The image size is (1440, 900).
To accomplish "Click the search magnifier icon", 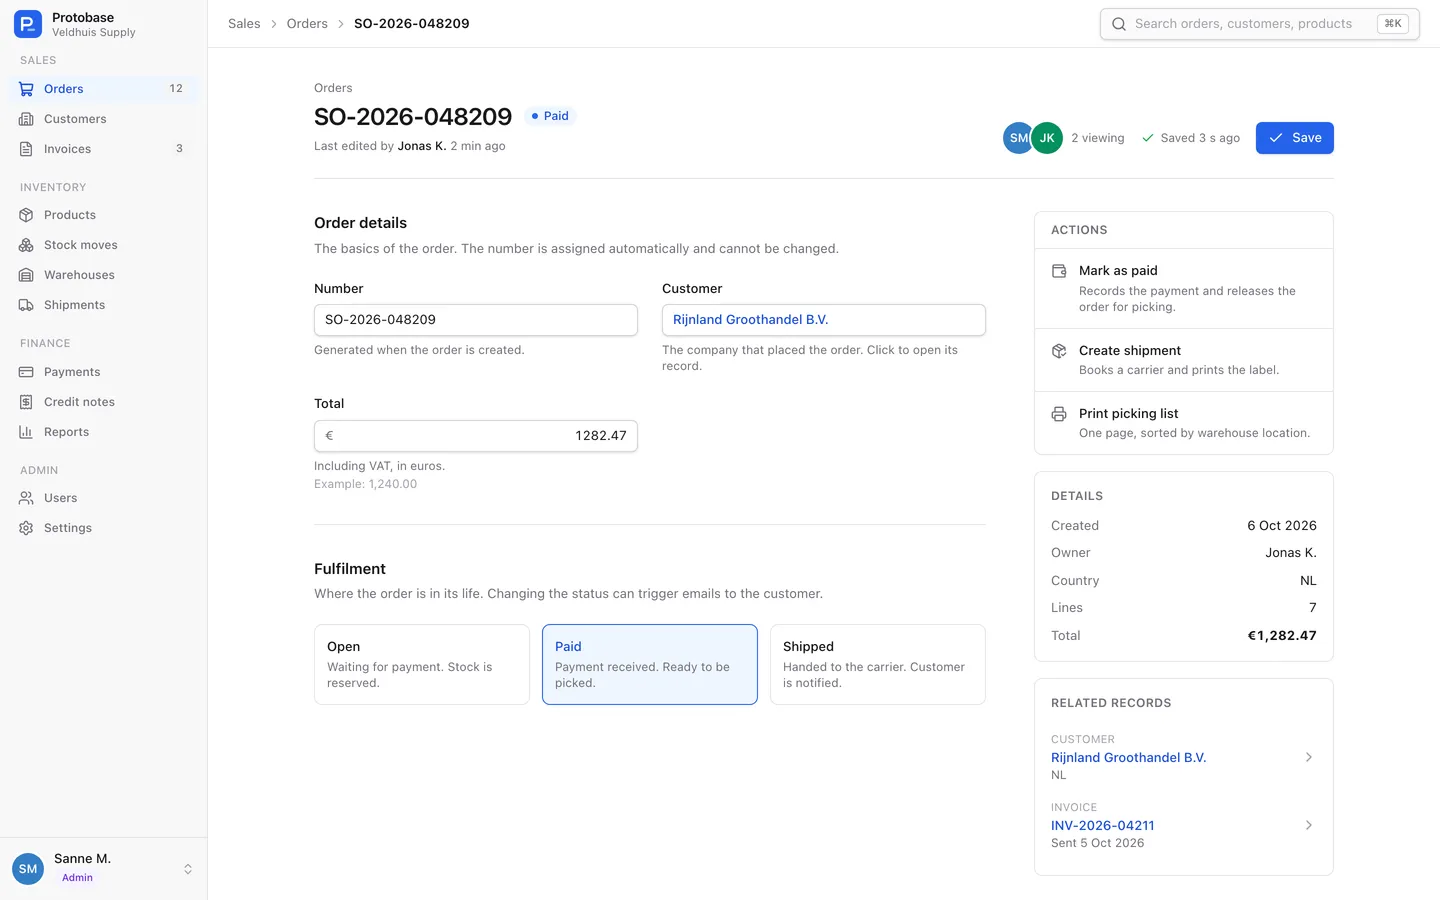I will [1119, 24].
